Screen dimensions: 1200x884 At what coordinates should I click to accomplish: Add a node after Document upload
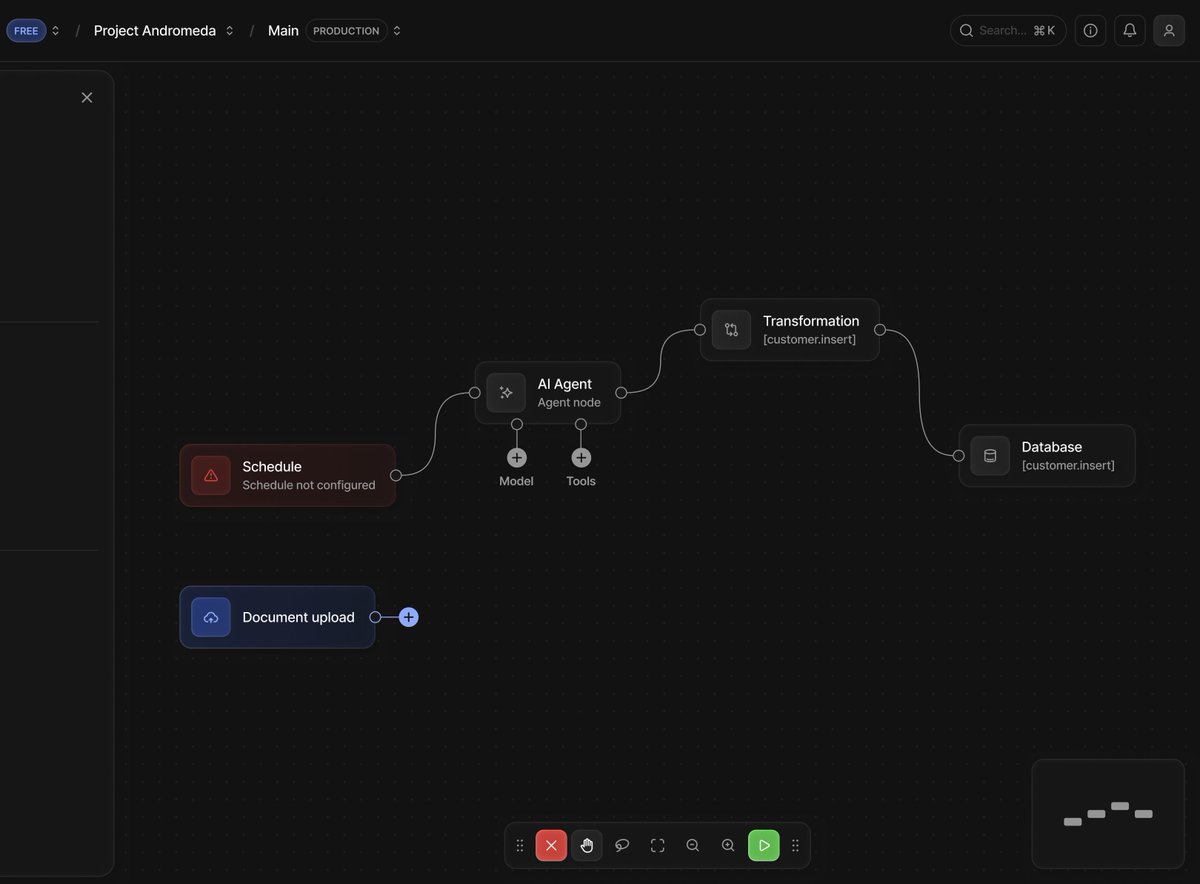pos(409,617)
